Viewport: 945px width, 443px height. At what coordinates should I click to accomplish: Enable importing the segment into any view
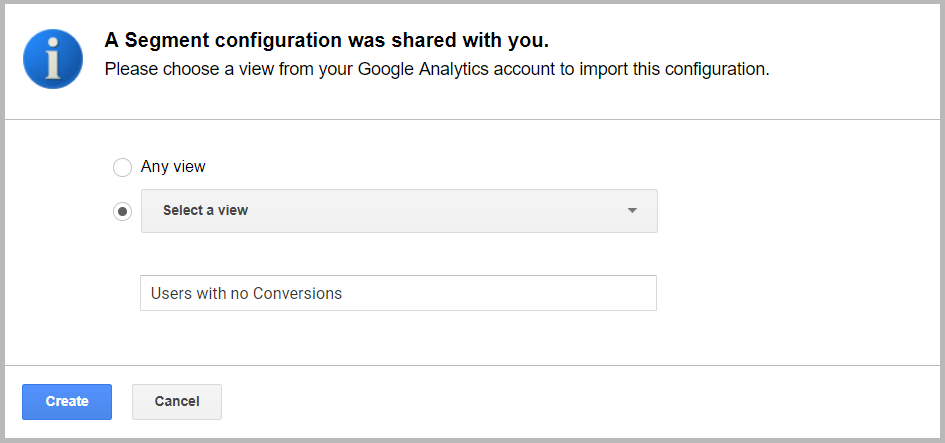point(122,168)
